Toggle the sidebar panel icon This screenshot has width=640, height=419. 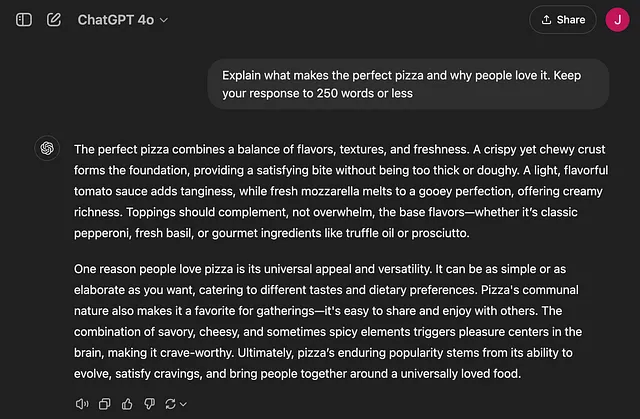24,20
